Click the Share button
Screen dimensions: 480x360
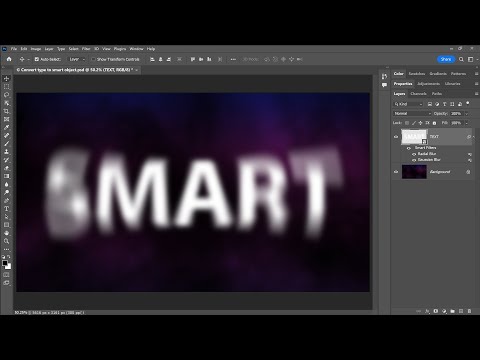point(446,59)
